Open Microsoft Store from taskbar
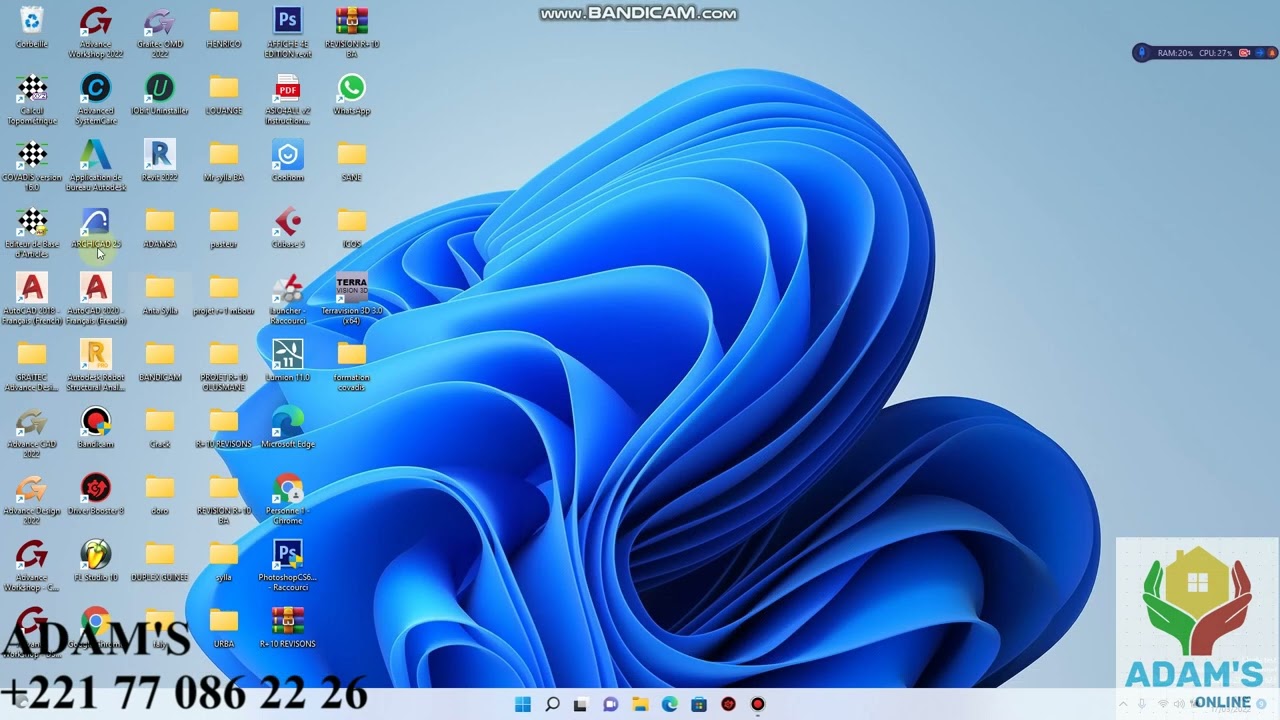This screenshot has height=720, width=1280. pyautogui.click(x=699, y=704)
